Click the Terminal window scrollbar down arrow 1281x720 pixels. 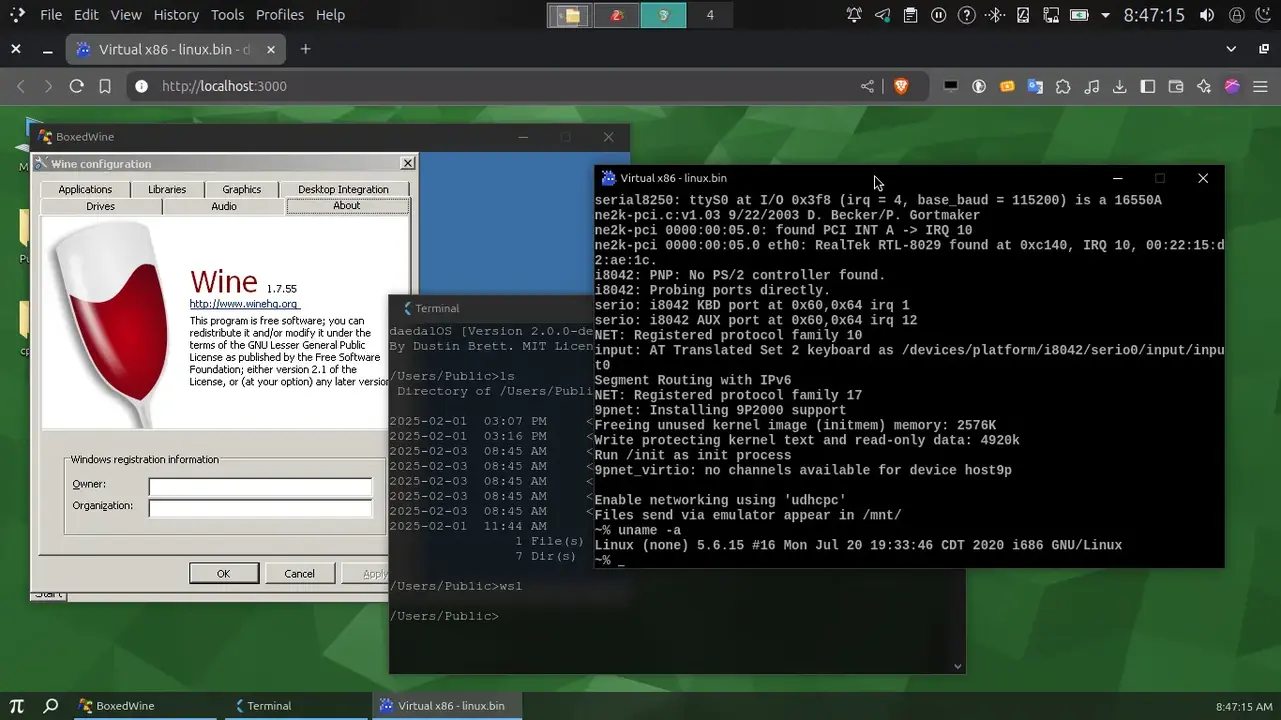click(x=958, y=666)
